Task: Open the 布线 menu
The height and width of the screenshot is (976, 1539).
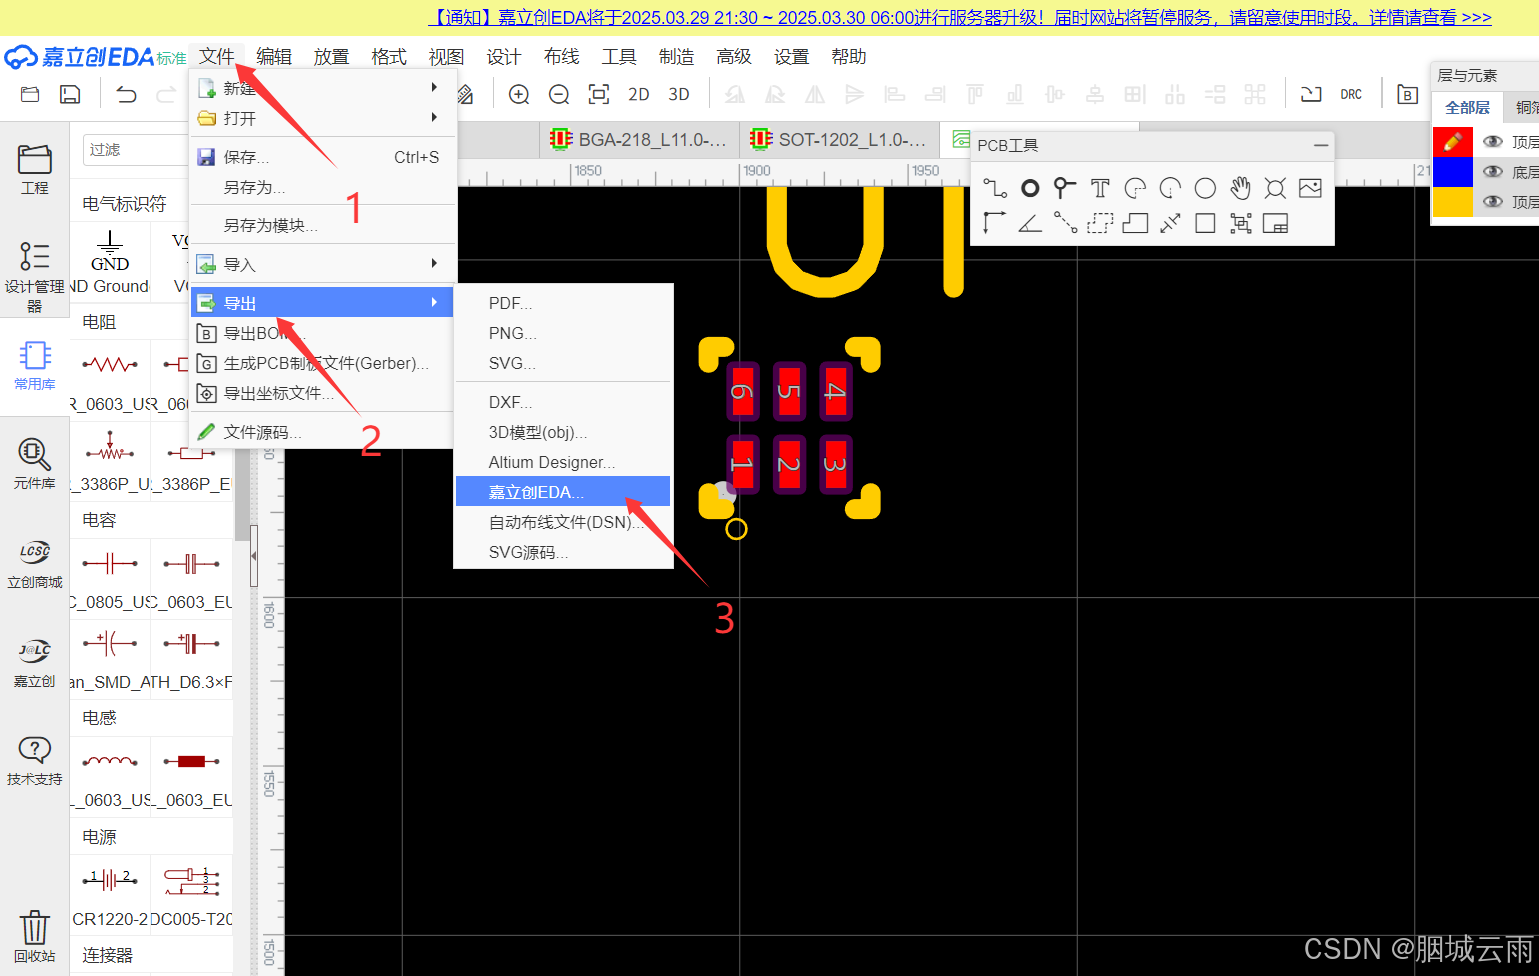Action: (x=562, y=57)
